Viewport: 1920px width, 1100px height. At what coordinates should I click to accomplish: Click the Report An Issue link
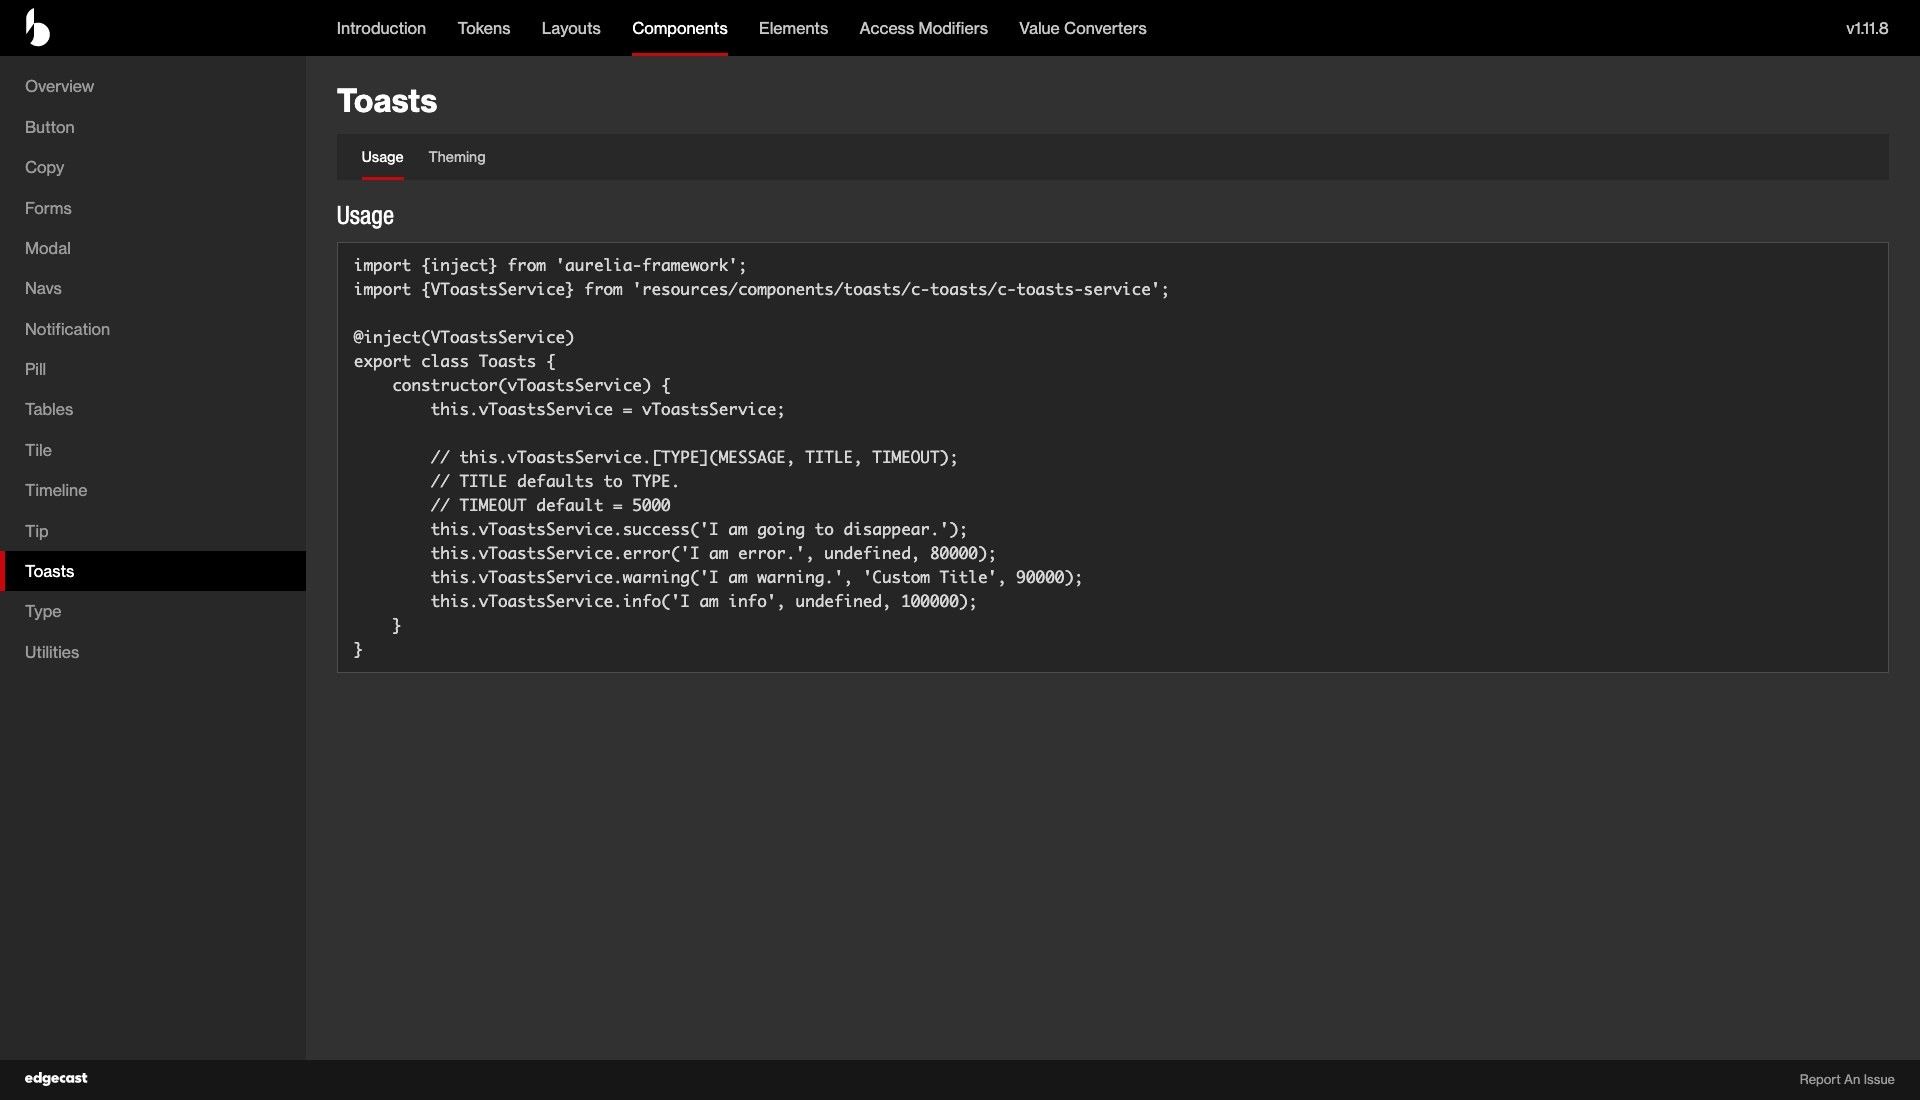coord(1846,1079)
